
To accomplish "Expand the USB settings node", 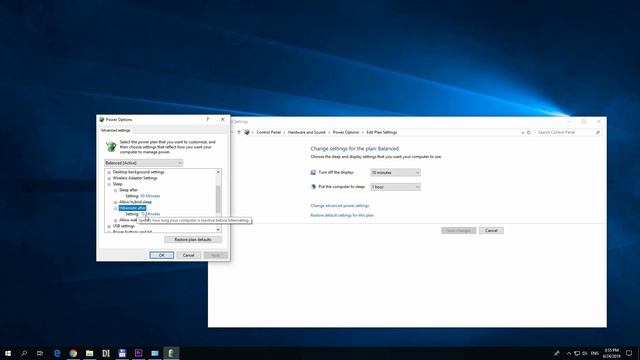I will tap(109, 226).
